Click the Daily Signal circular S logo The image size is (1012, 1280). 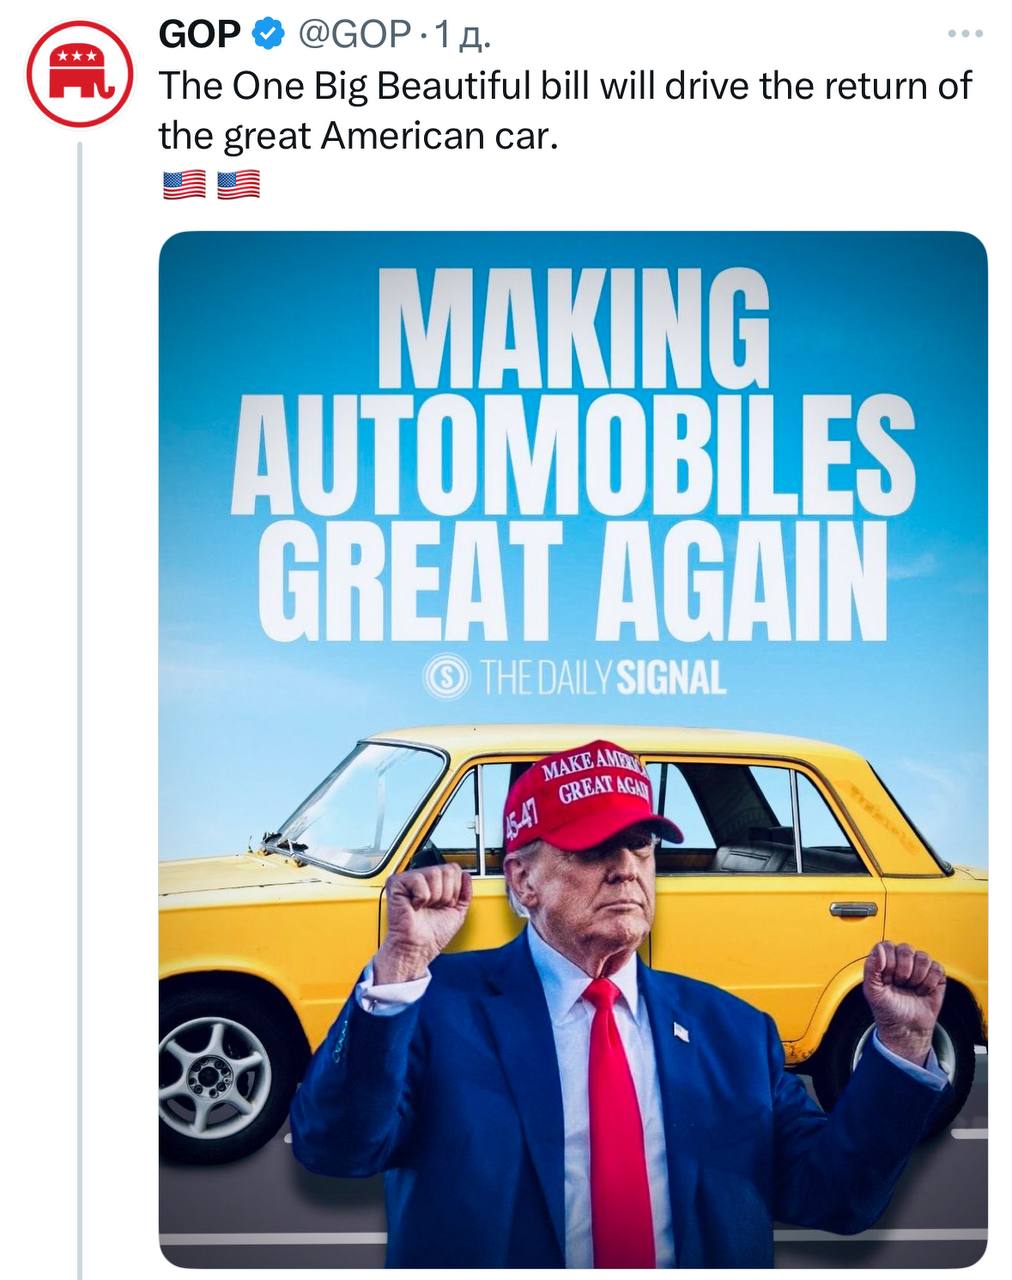[446, 678]
